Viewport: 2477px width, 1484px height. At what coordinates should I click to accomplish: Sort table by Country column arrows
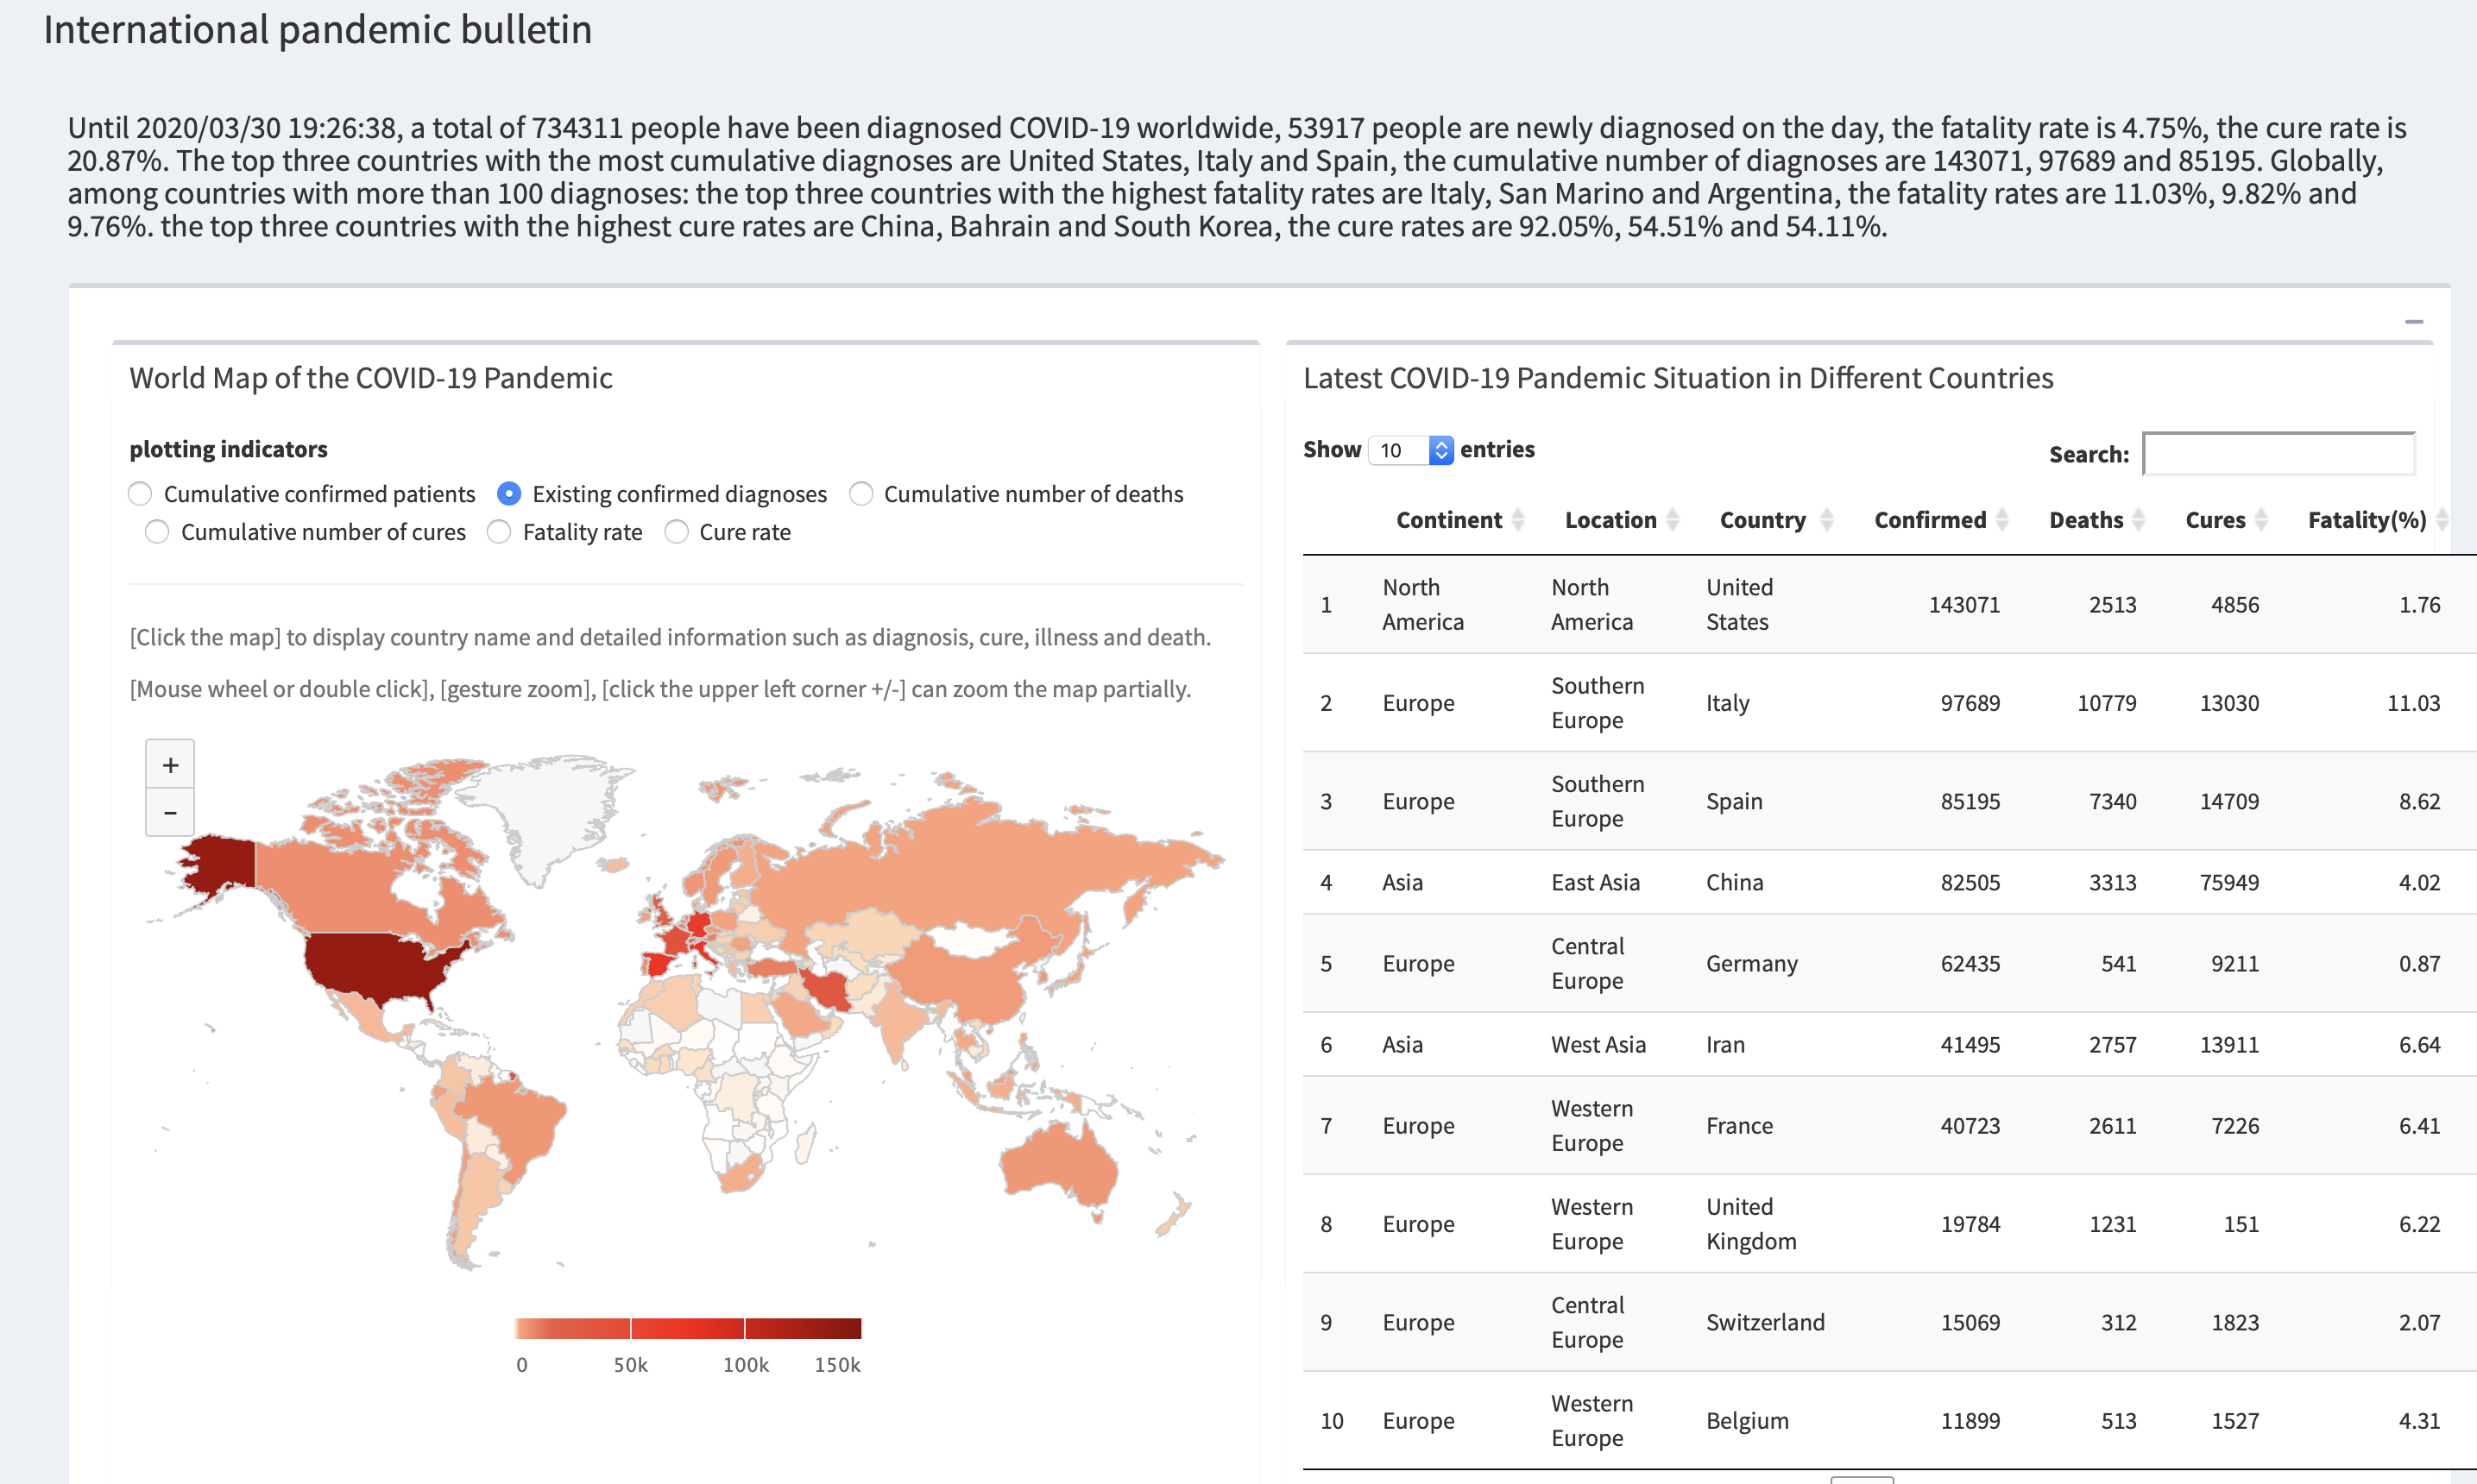1827,520
